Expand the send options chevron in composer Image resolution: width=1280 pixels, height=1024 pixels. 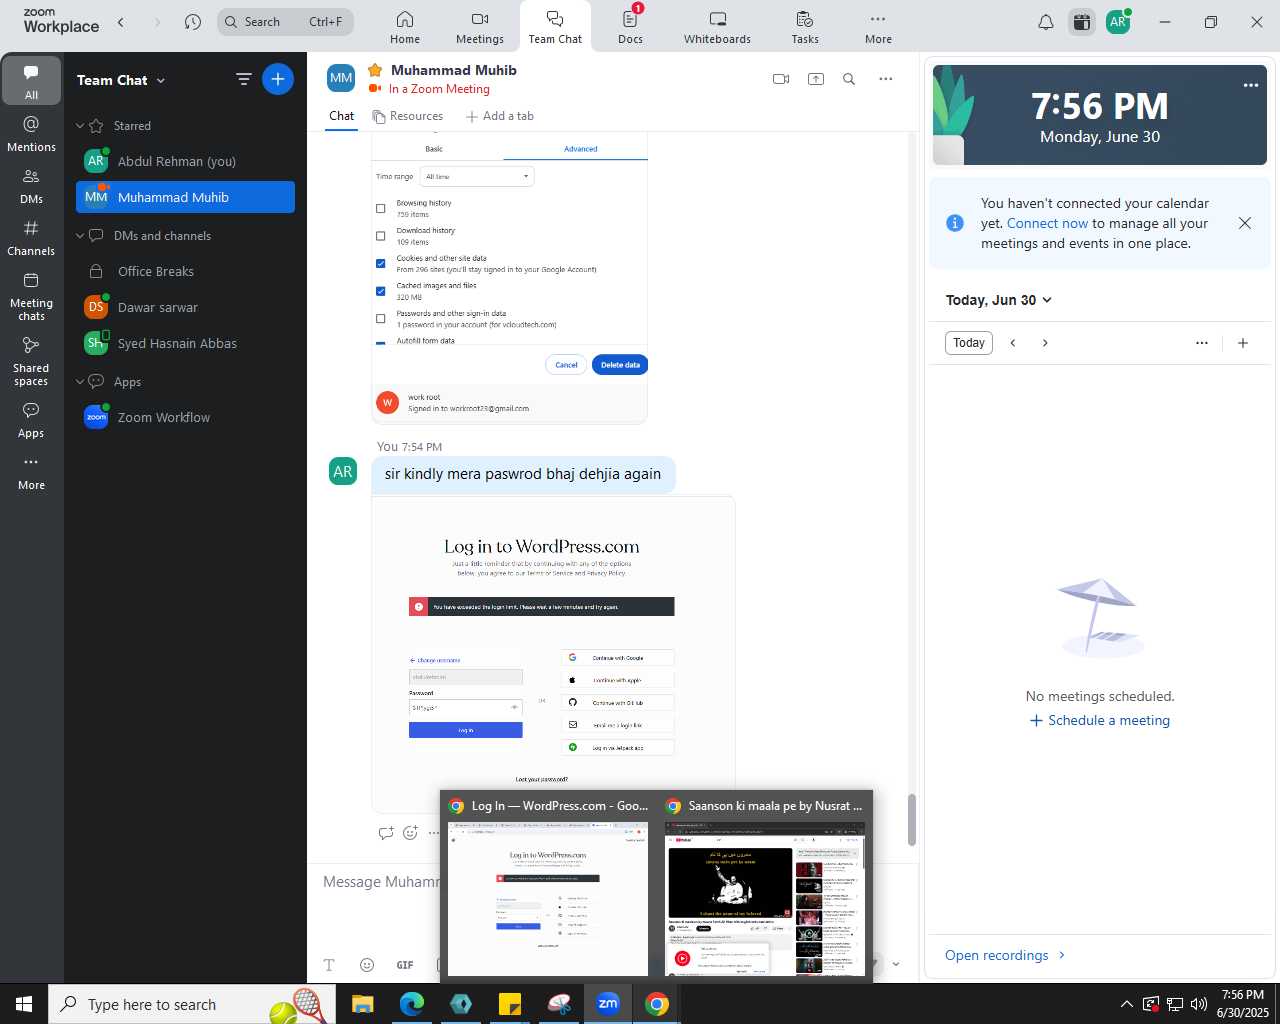coord(896,965)
